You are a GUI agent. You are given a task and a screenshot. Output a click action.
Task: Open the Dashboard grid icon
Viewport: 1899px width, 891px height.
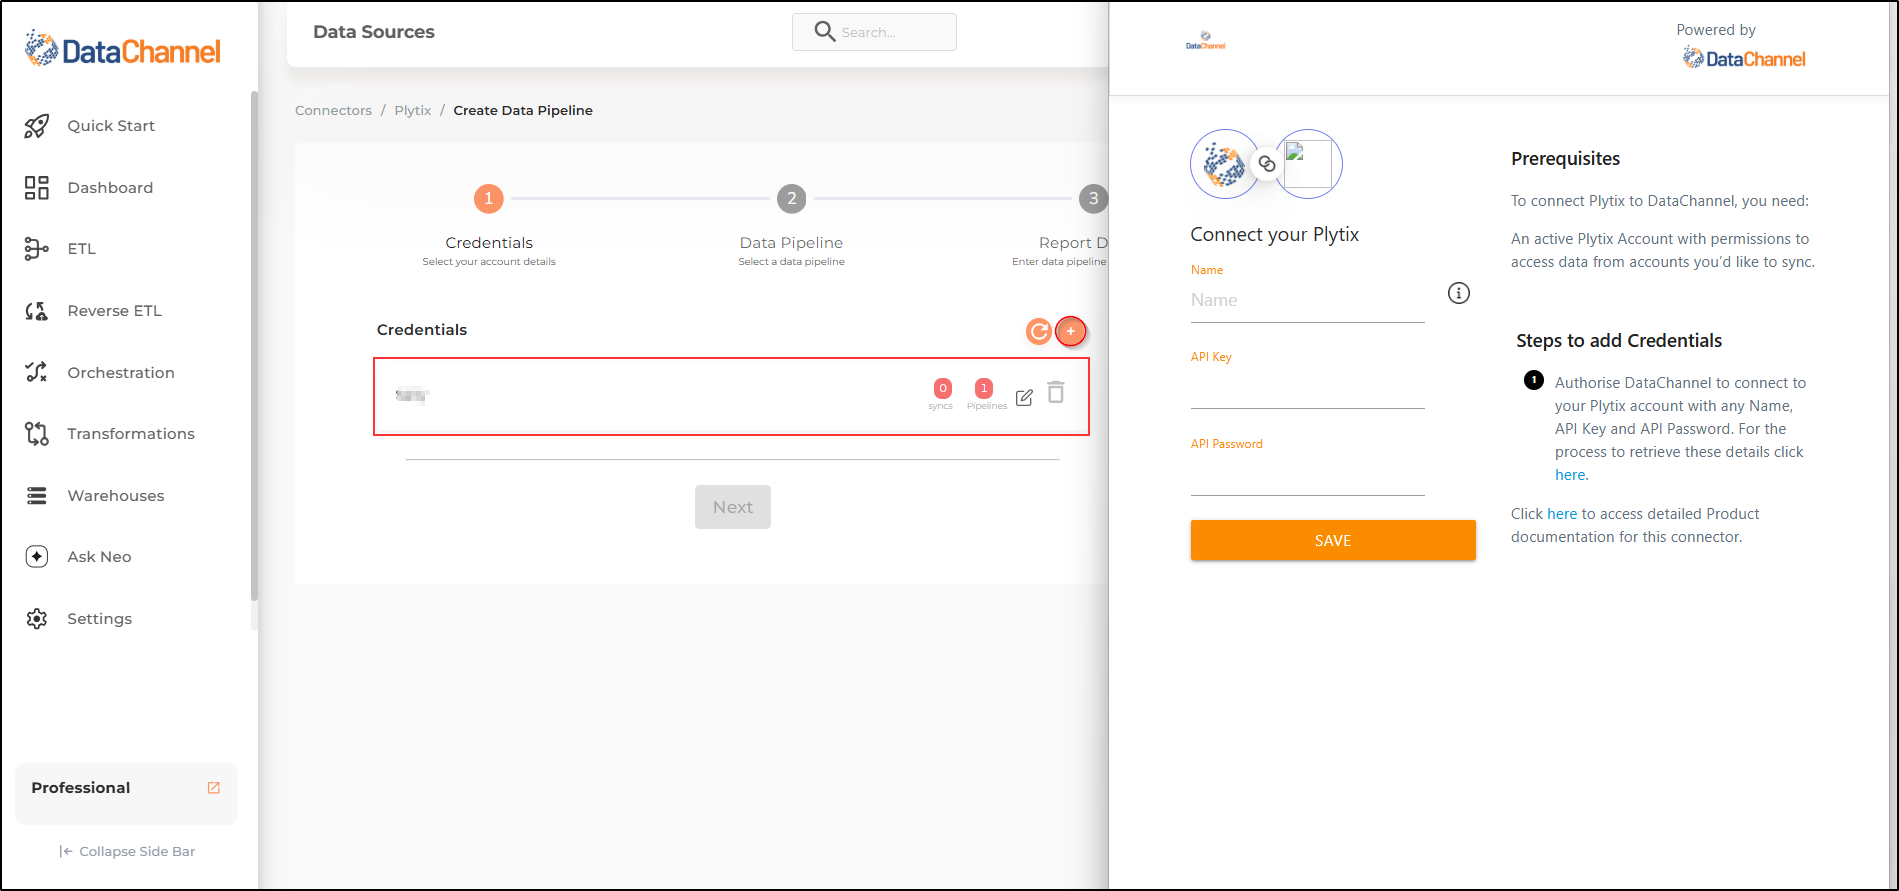click(x=37, y=188)
